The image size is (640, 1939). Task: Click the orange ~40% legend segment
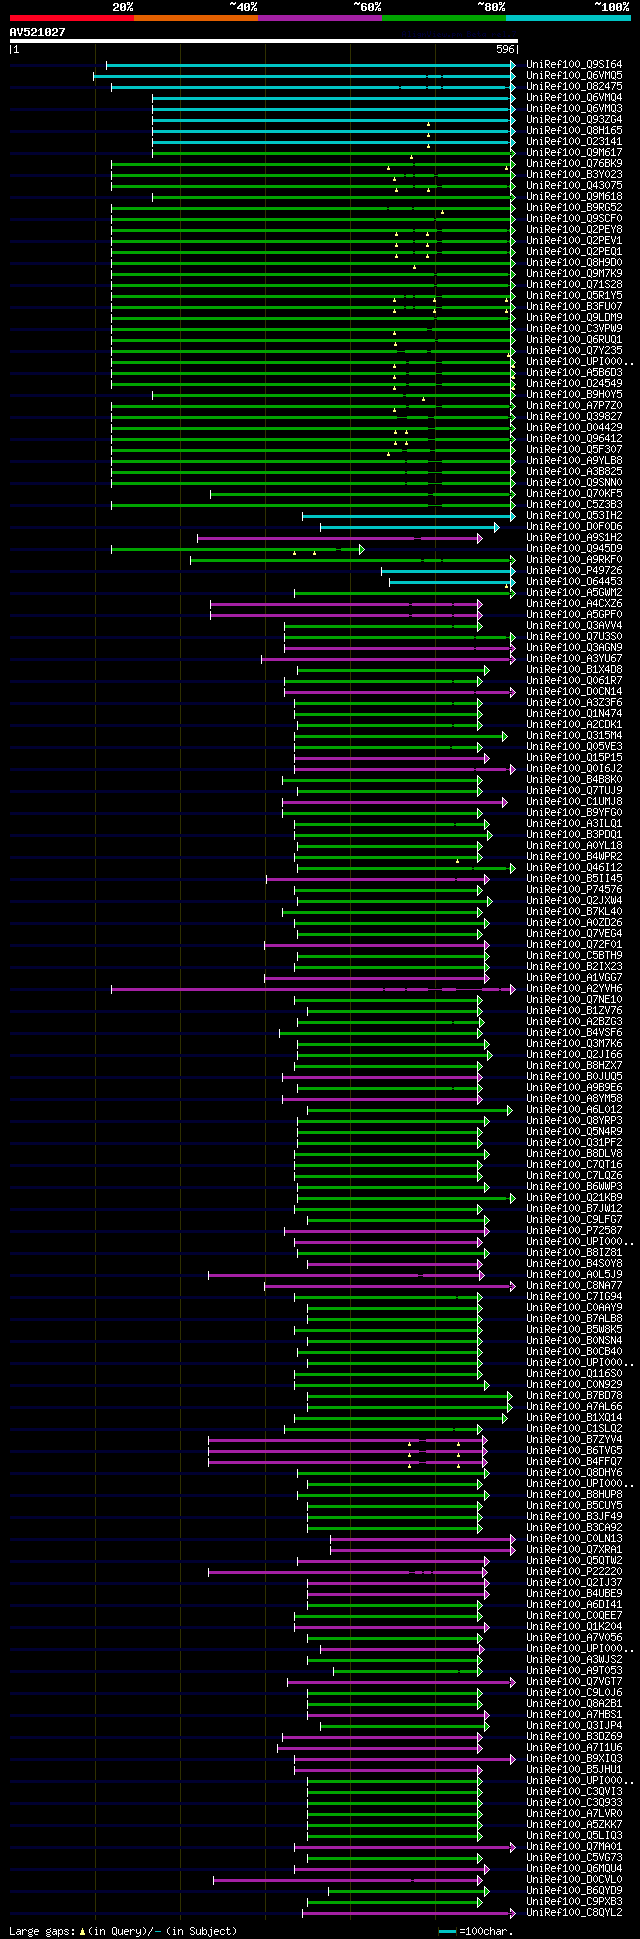(195, 18)
